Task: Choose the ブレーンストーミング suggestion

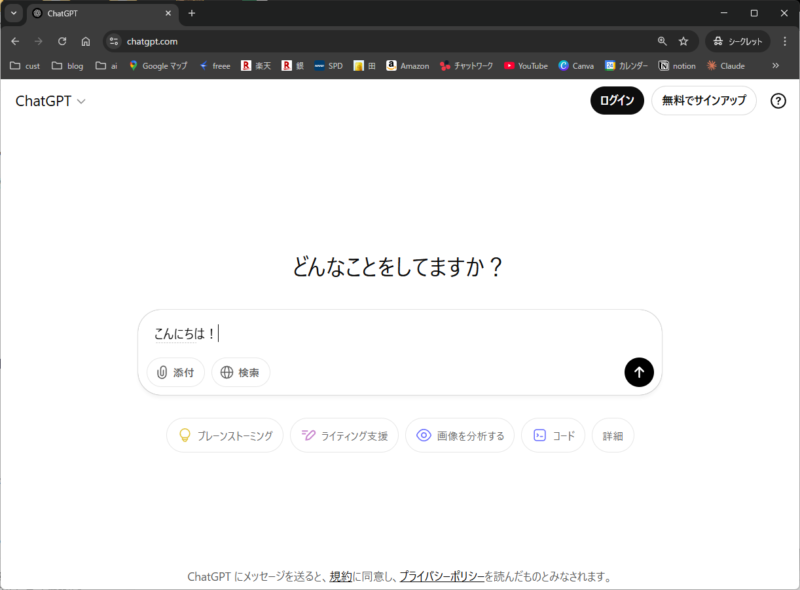Action: [225, 435]
